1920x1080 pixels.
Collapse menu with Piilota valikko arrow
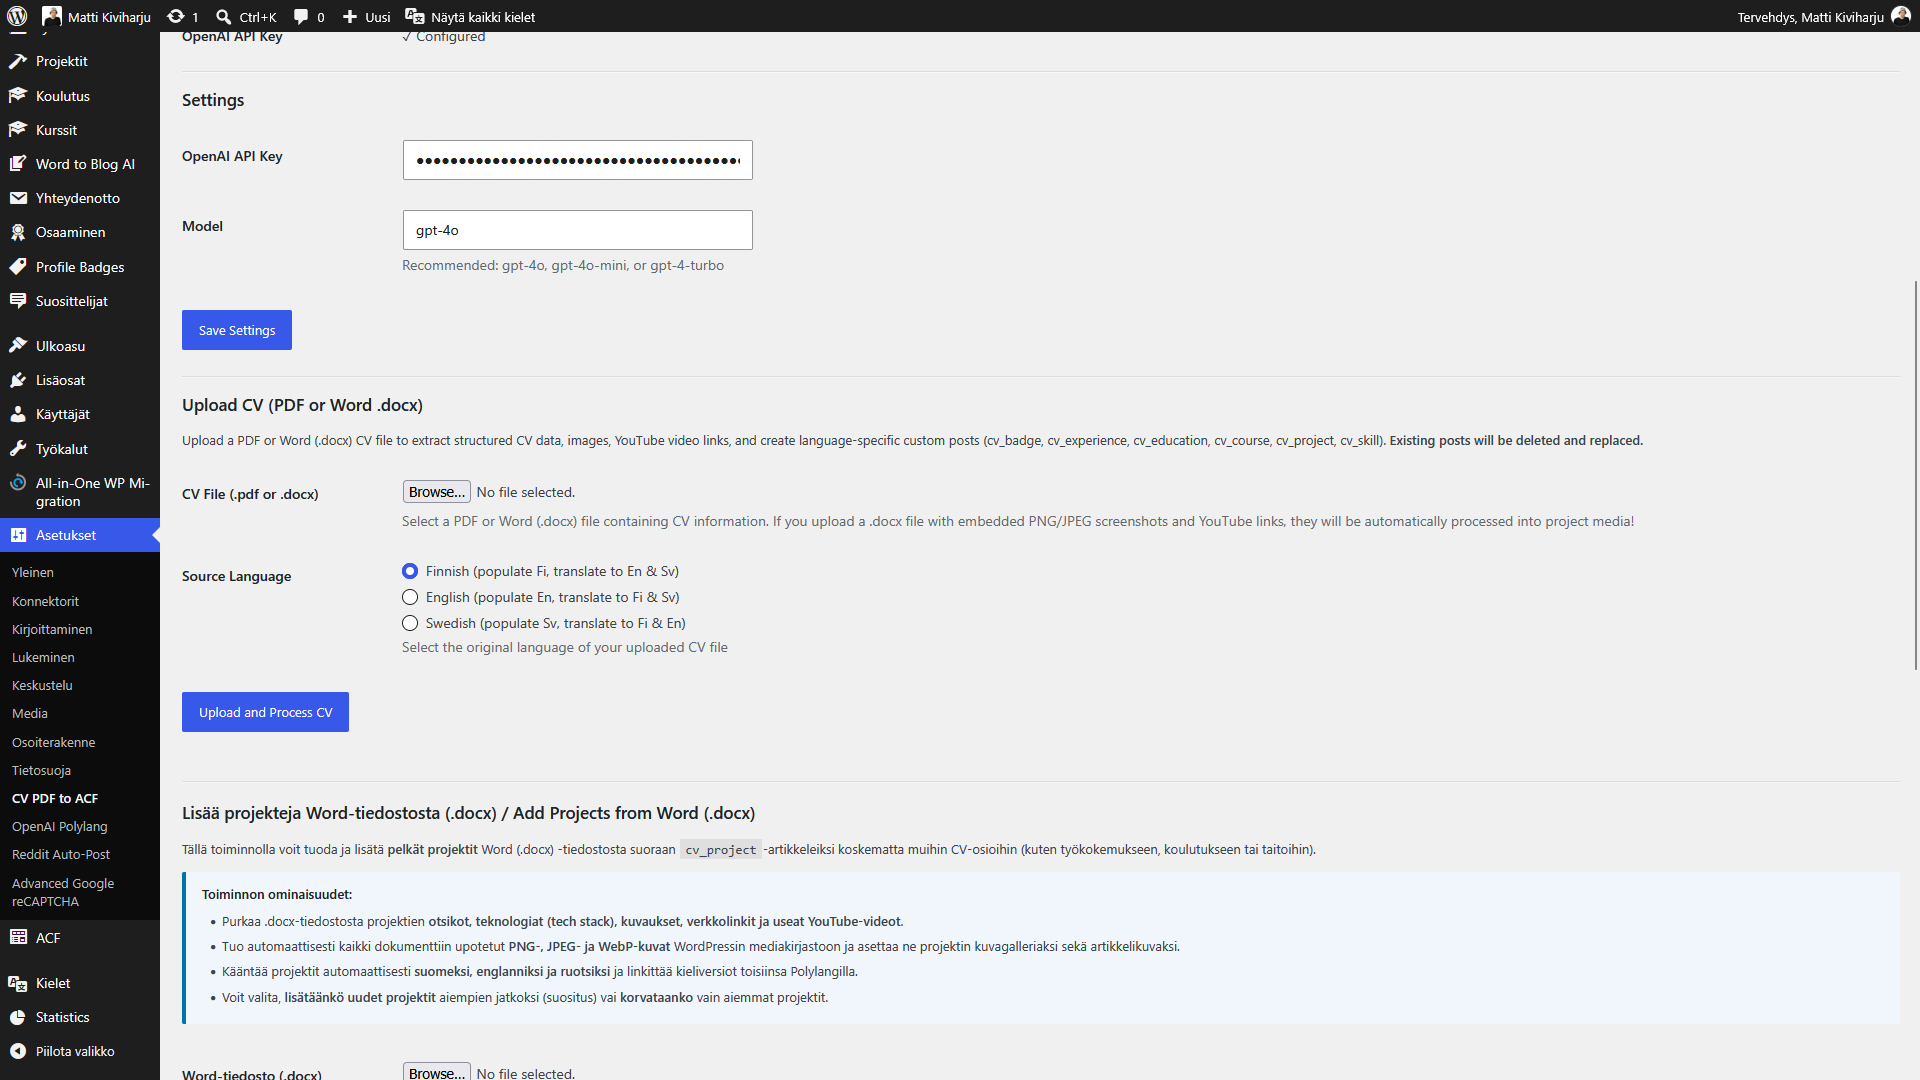pyautogui.click(x=18, y=1051)
